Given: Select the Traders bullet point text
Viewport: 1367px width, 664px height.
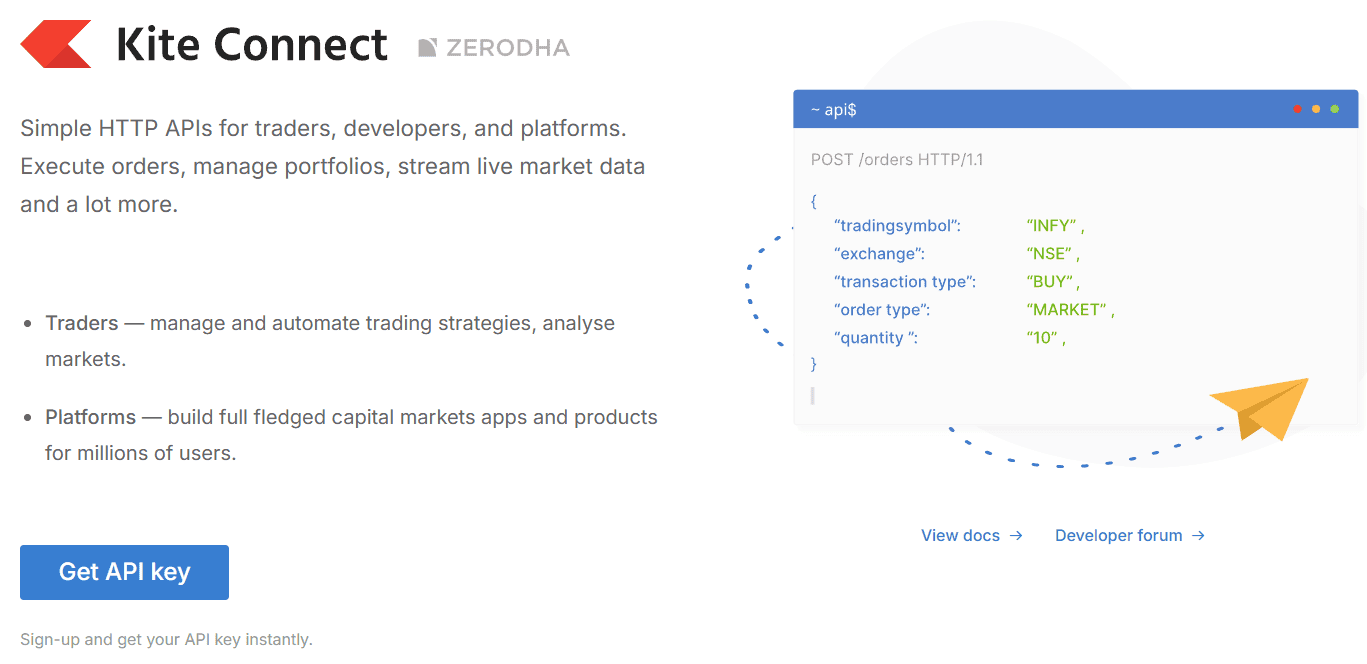Looking at the screenshot, I should tap(330, 323).
